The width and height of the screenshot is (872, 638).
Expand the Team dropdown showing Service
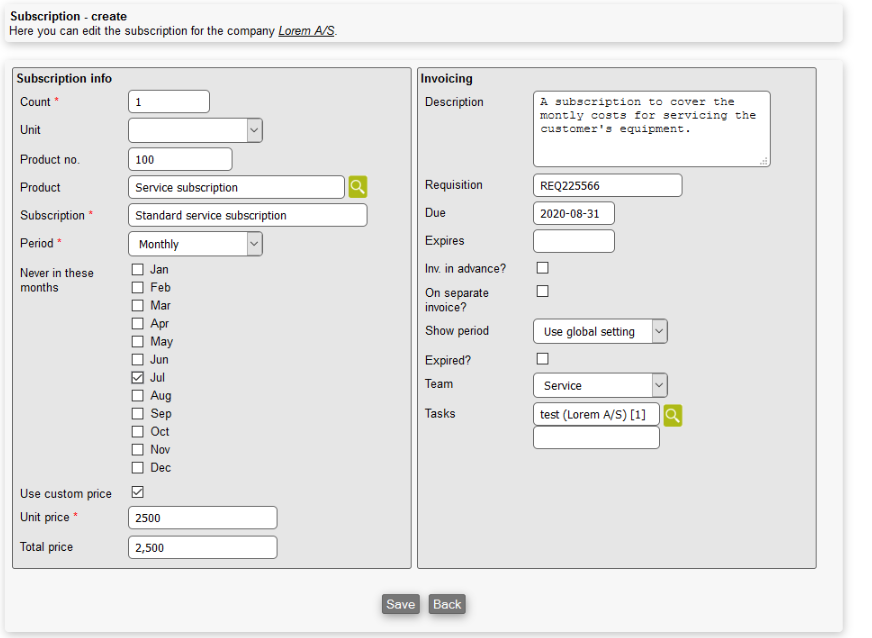[600, 385]
